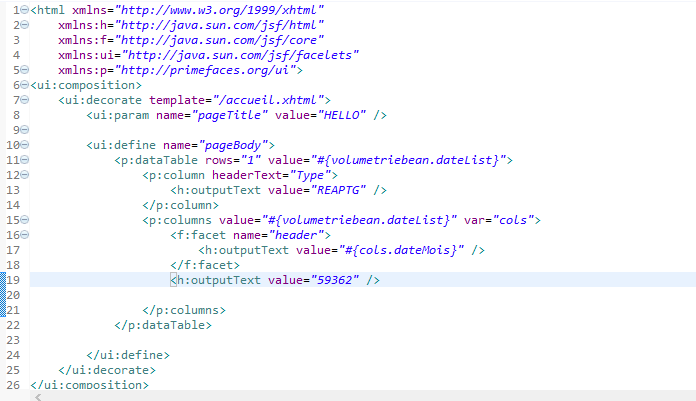696x401 pixels.
Task: Collapse fold marker at line 9
Action: 25,130
